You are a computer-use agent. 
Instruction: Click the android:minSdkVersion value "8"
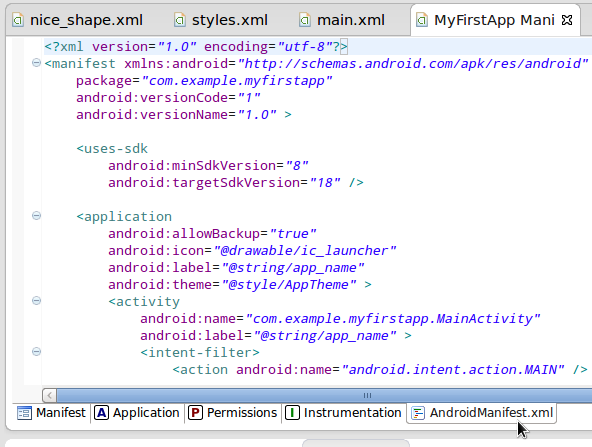297,165
